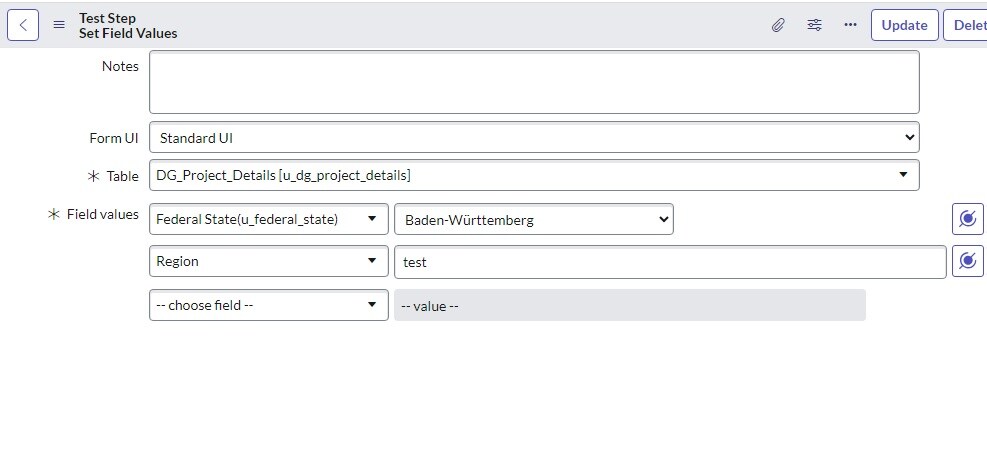Open the '-- choose field --' dropdown
Image resolution: width=987 pixels, height=460 pixels.
click(x=268, y=305)
